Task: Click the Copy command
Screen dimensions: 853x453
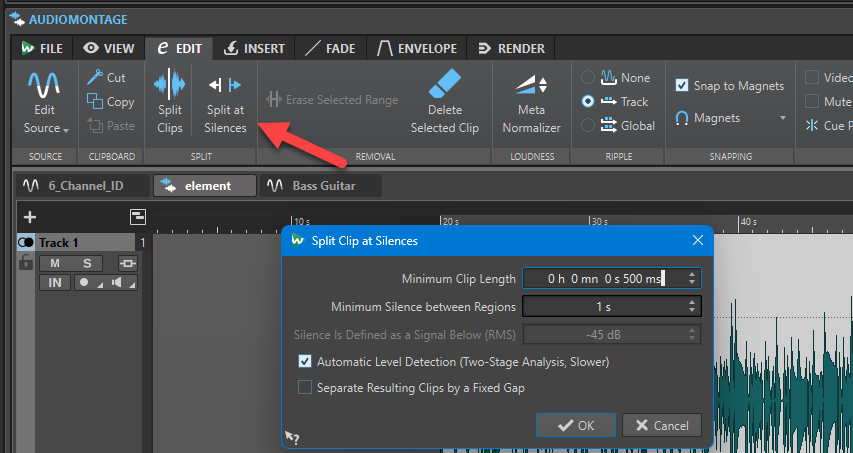Action: [x=110, y=102]
